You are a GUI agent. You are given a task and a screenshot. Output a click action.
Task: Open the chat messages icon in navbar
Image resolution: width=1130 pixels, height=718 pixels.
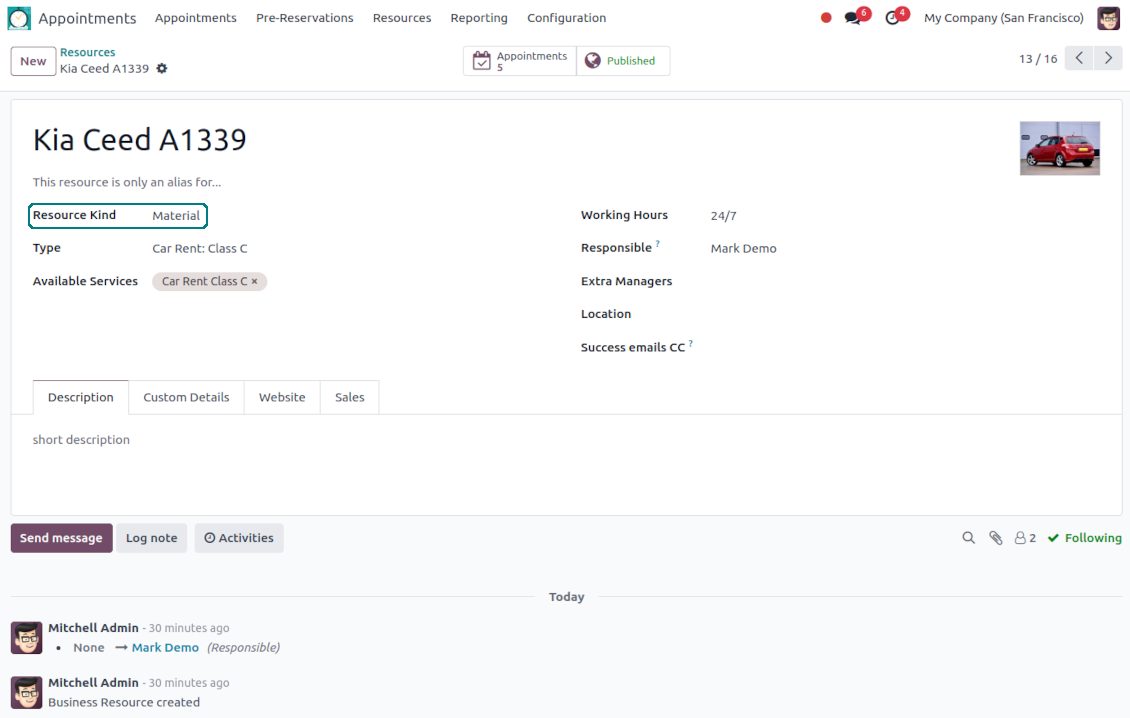853,18
